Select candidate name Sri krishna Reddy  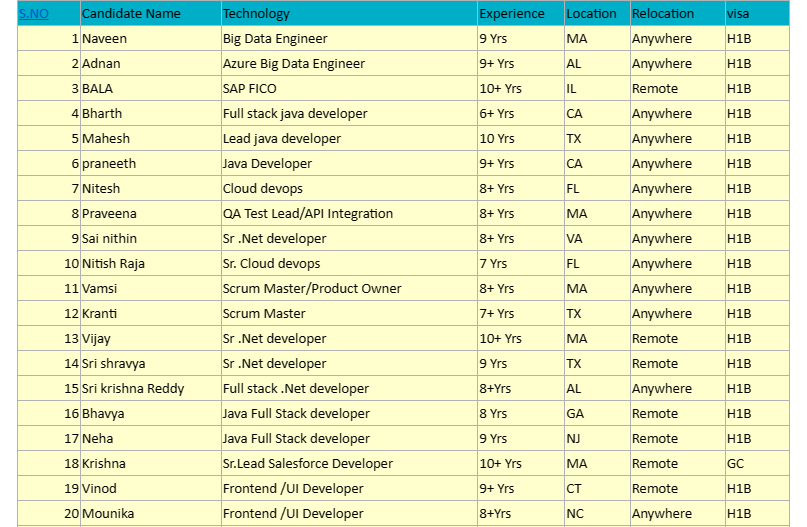click(133, 389)
